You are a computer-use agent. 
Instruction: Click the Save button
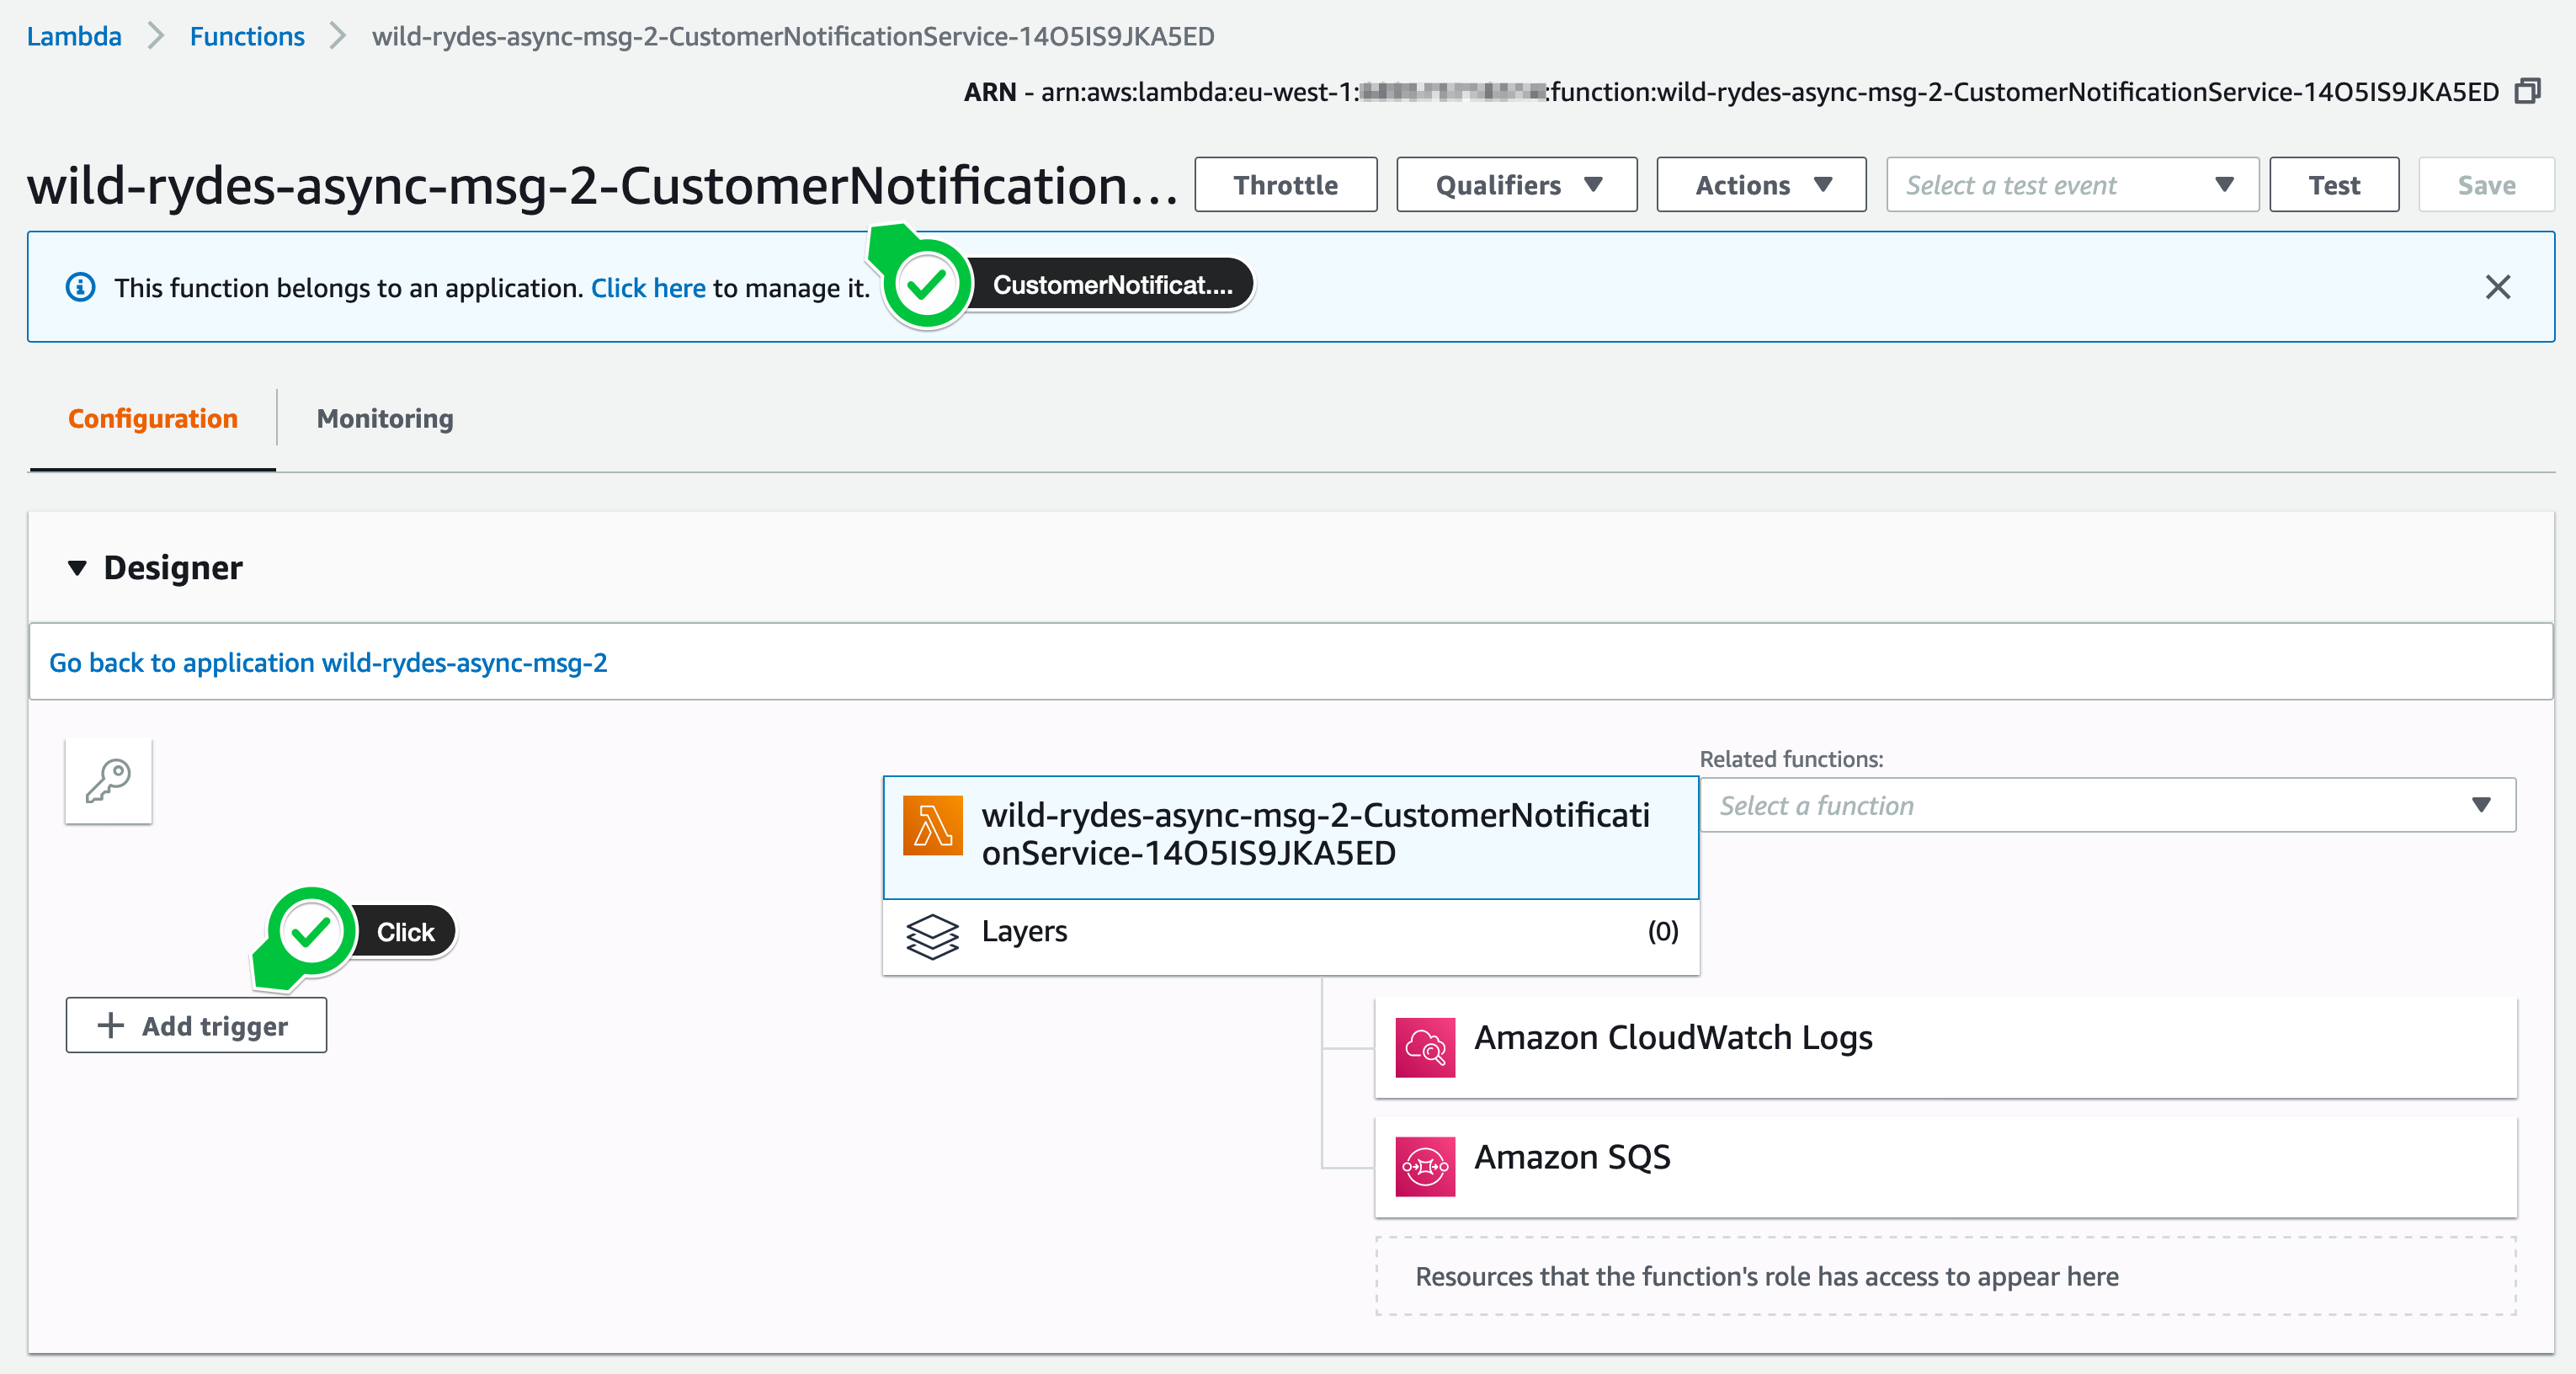(2486, 185)
